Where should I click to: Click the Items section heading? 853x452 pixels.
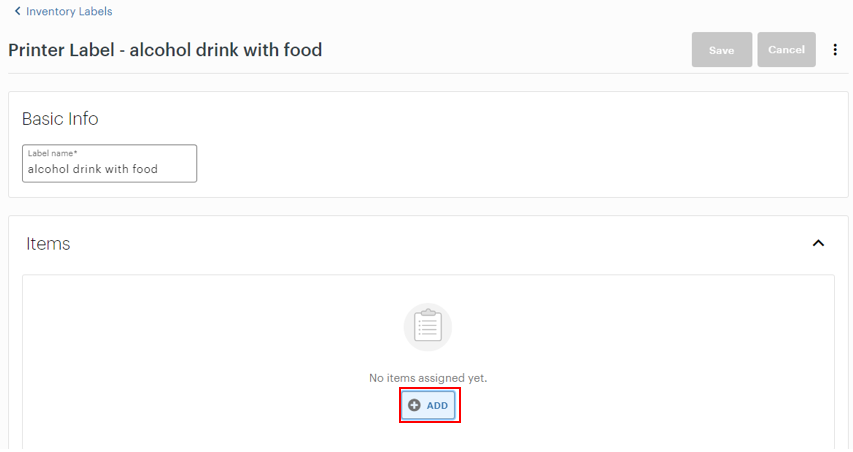point(48,244)
